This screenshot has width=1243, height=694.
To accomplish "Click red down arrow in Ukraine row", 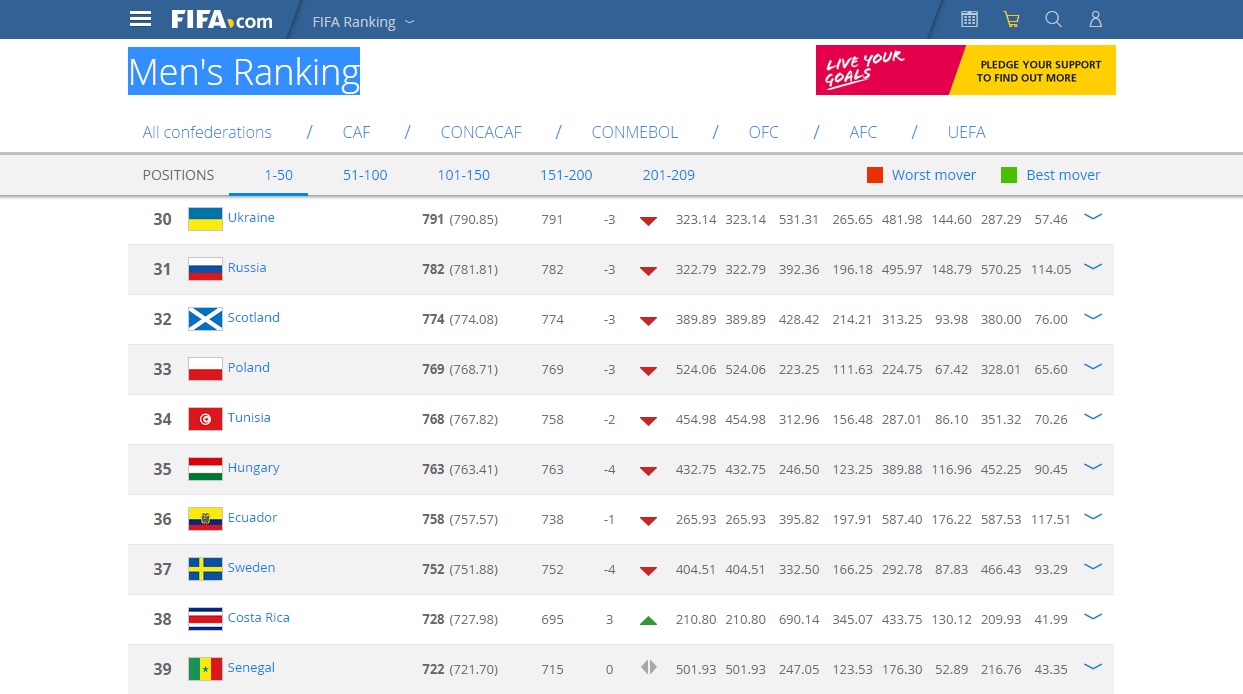I will (648, 220).
